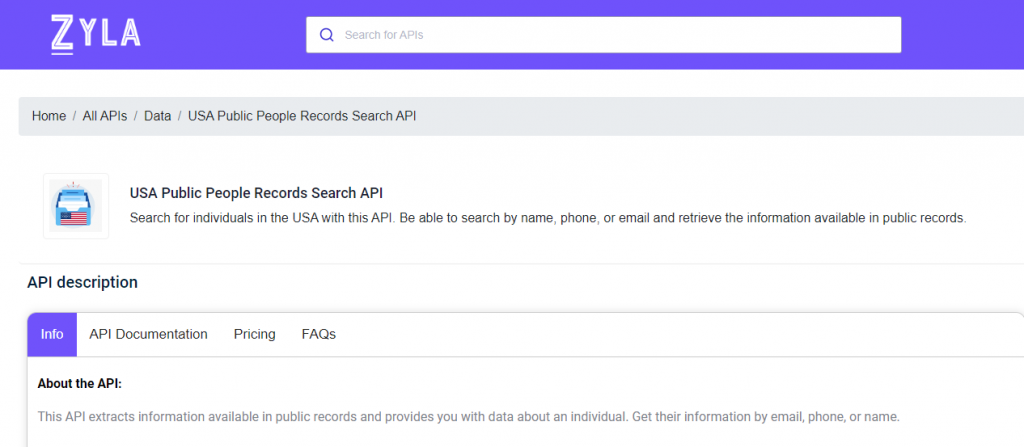The image size is (1024, 447).
Task: Focus the Search for APIs field
Action: [603, 35]
